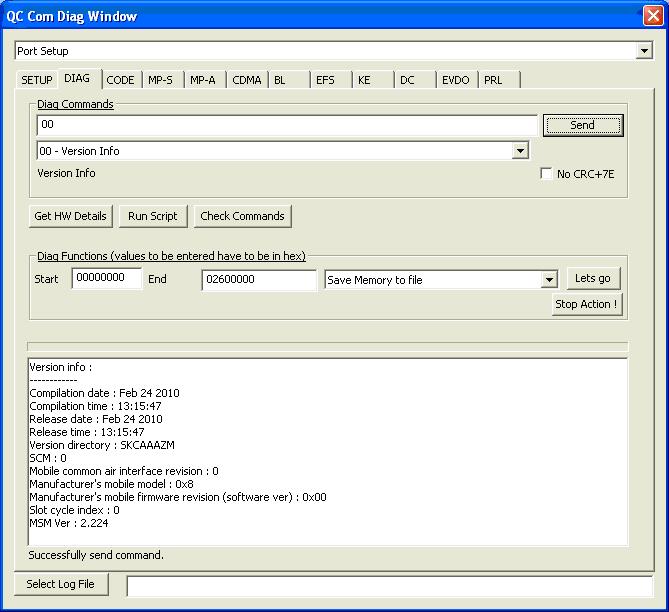
Task: Open the PRL tab
Action: (499, 80)
